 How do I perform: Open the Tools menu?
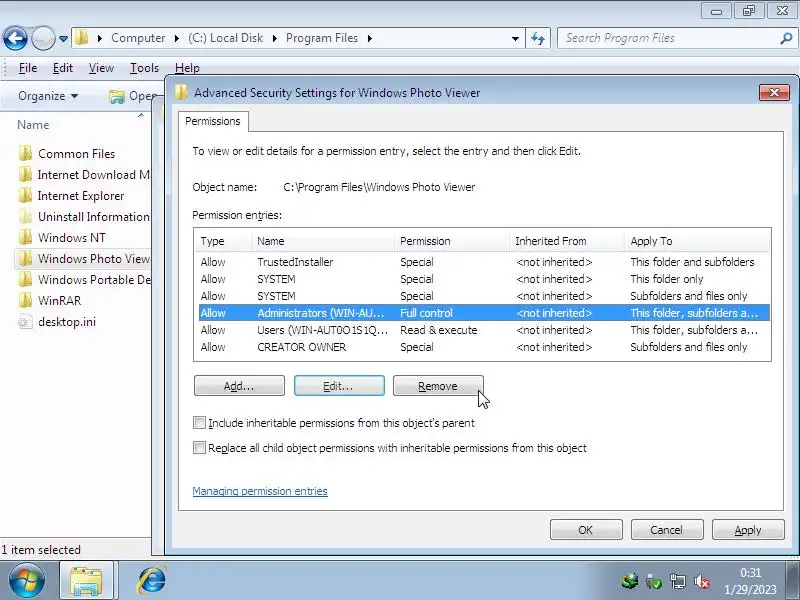click(x=144, y=68)
